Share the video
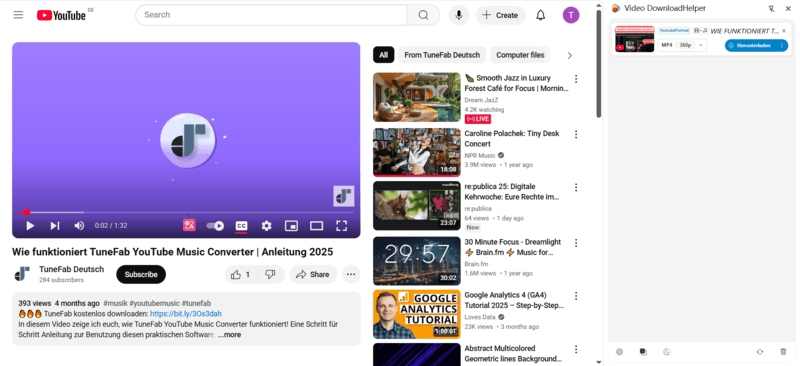 (x=313, y=275)
